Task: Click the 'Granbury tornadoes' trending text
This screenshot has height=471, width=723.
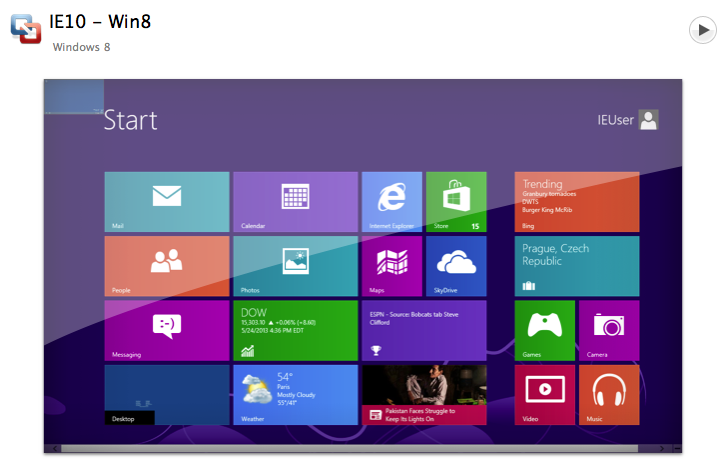Action: click(549, 194)
